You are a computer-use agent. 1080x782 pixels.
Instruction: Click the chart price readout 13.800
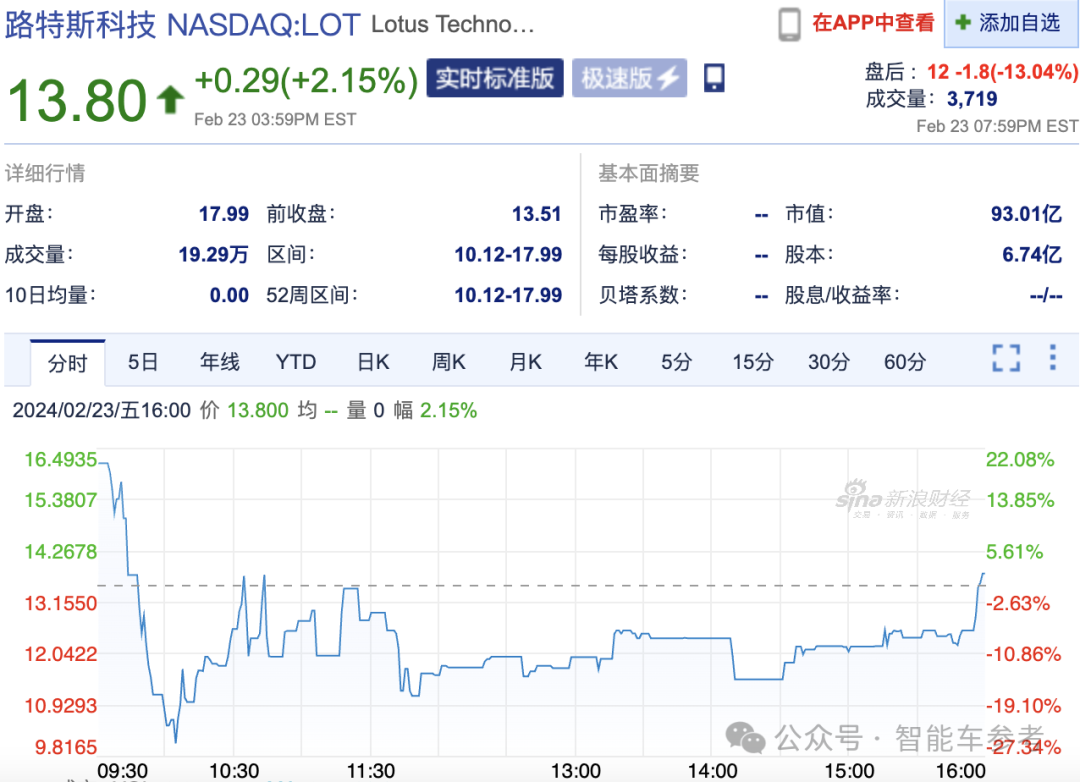tap(258, 411)
